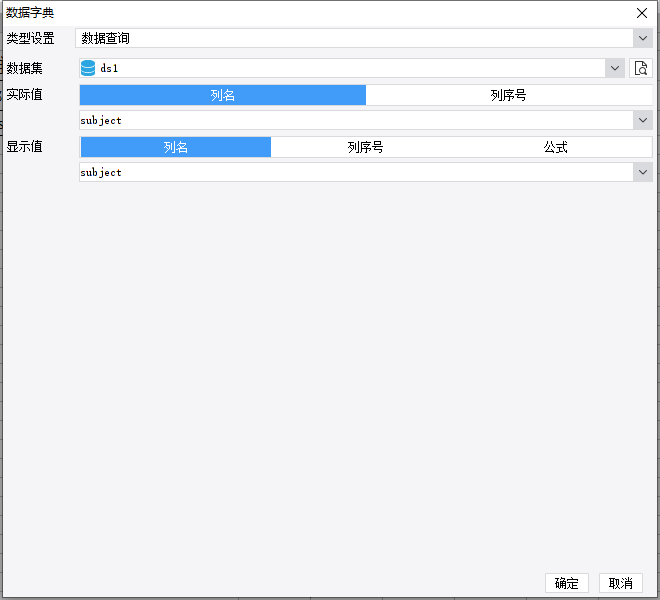The width and height of the screenshot is (660, 600).
Task: Select 列名 toggle for 实际值
Action: (x=223, y=95)
